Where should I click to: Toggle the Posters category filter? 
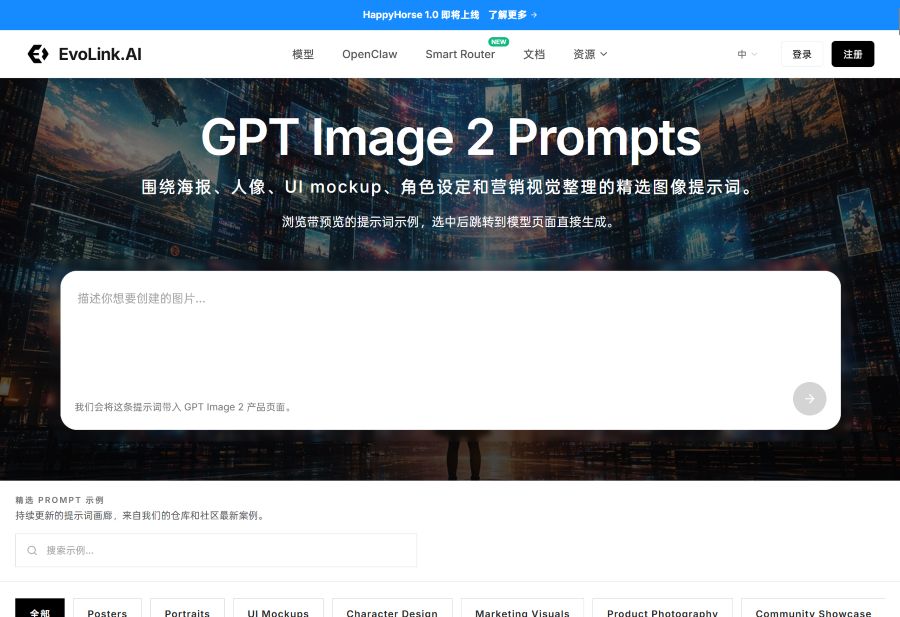click(x=107, y=611)
